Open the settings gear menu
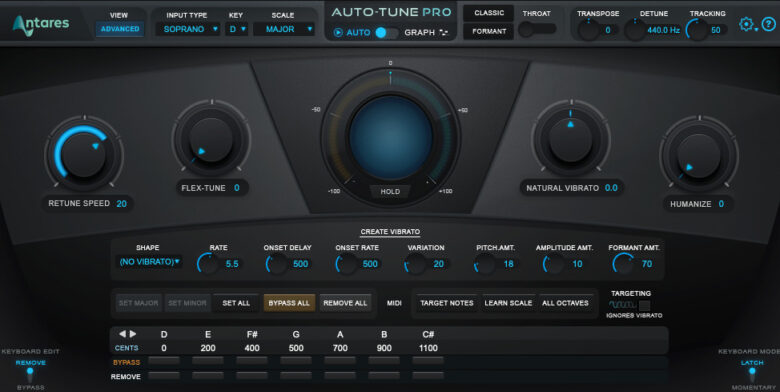Viewport: 780px width, 392px height. pyautogui.click(x=746, y=24)
